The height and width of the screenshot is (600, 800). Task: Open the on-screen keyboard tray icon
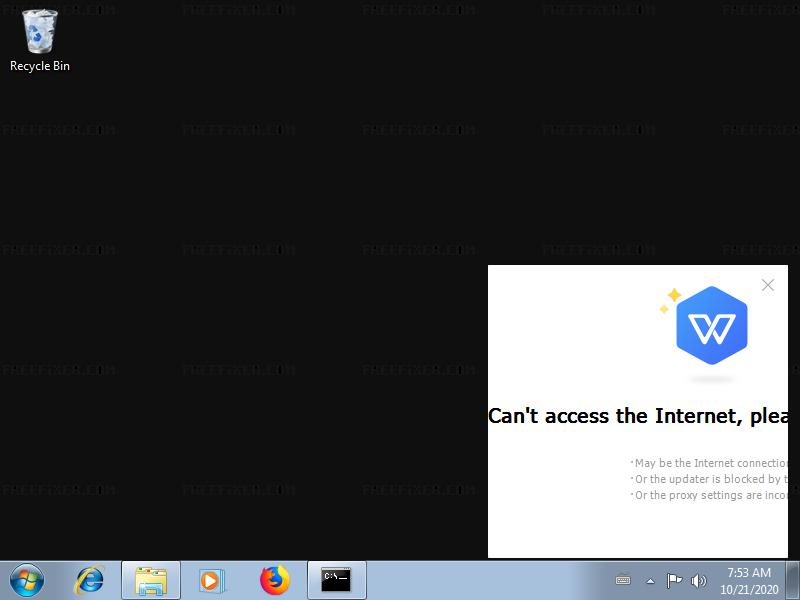(623, 580)
